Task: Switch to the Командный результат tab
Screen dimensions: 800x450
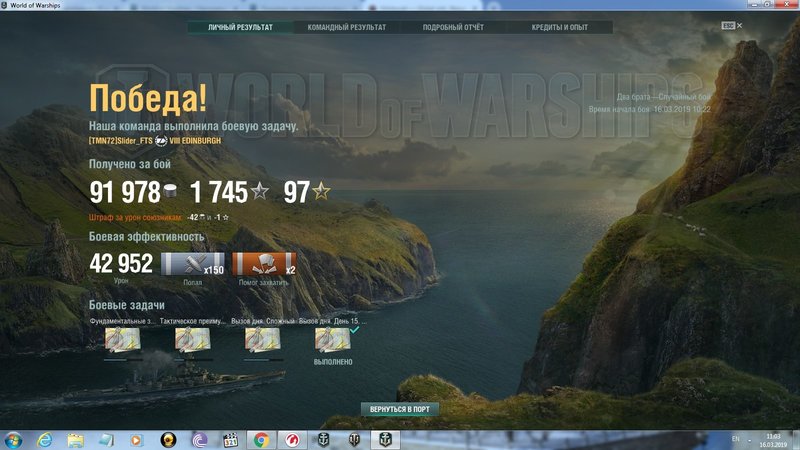Action: (x=346, y=27)
